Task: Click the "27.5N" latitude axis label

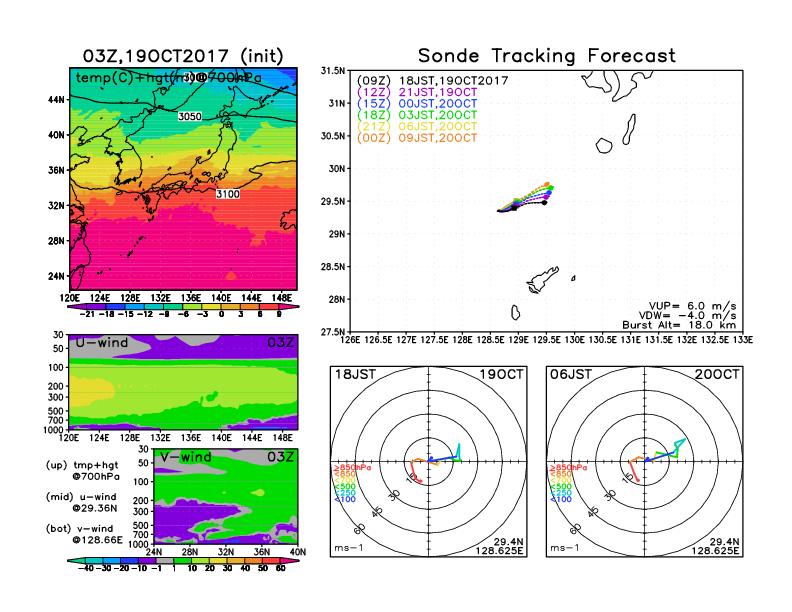Action: pos(333,332)
